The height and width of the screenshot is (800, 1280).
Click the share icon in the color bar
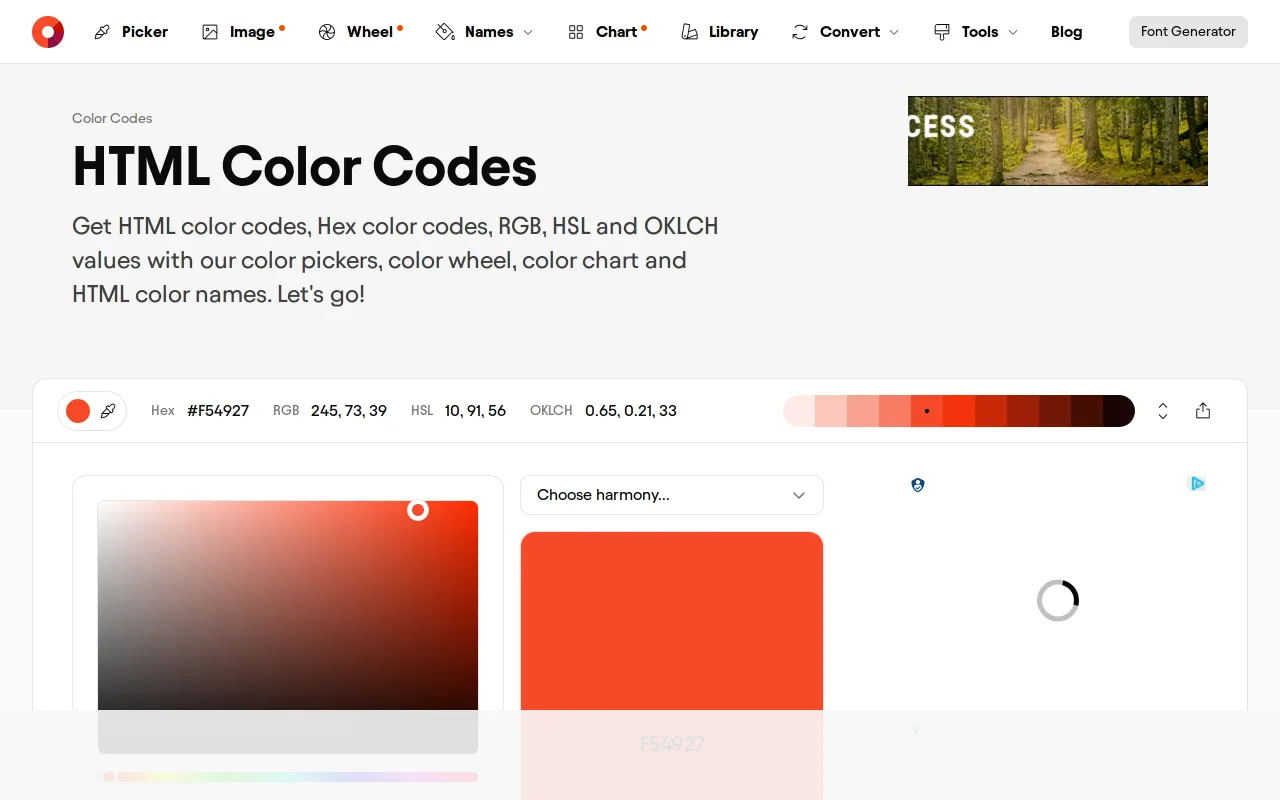click(x=1203, y=411)
